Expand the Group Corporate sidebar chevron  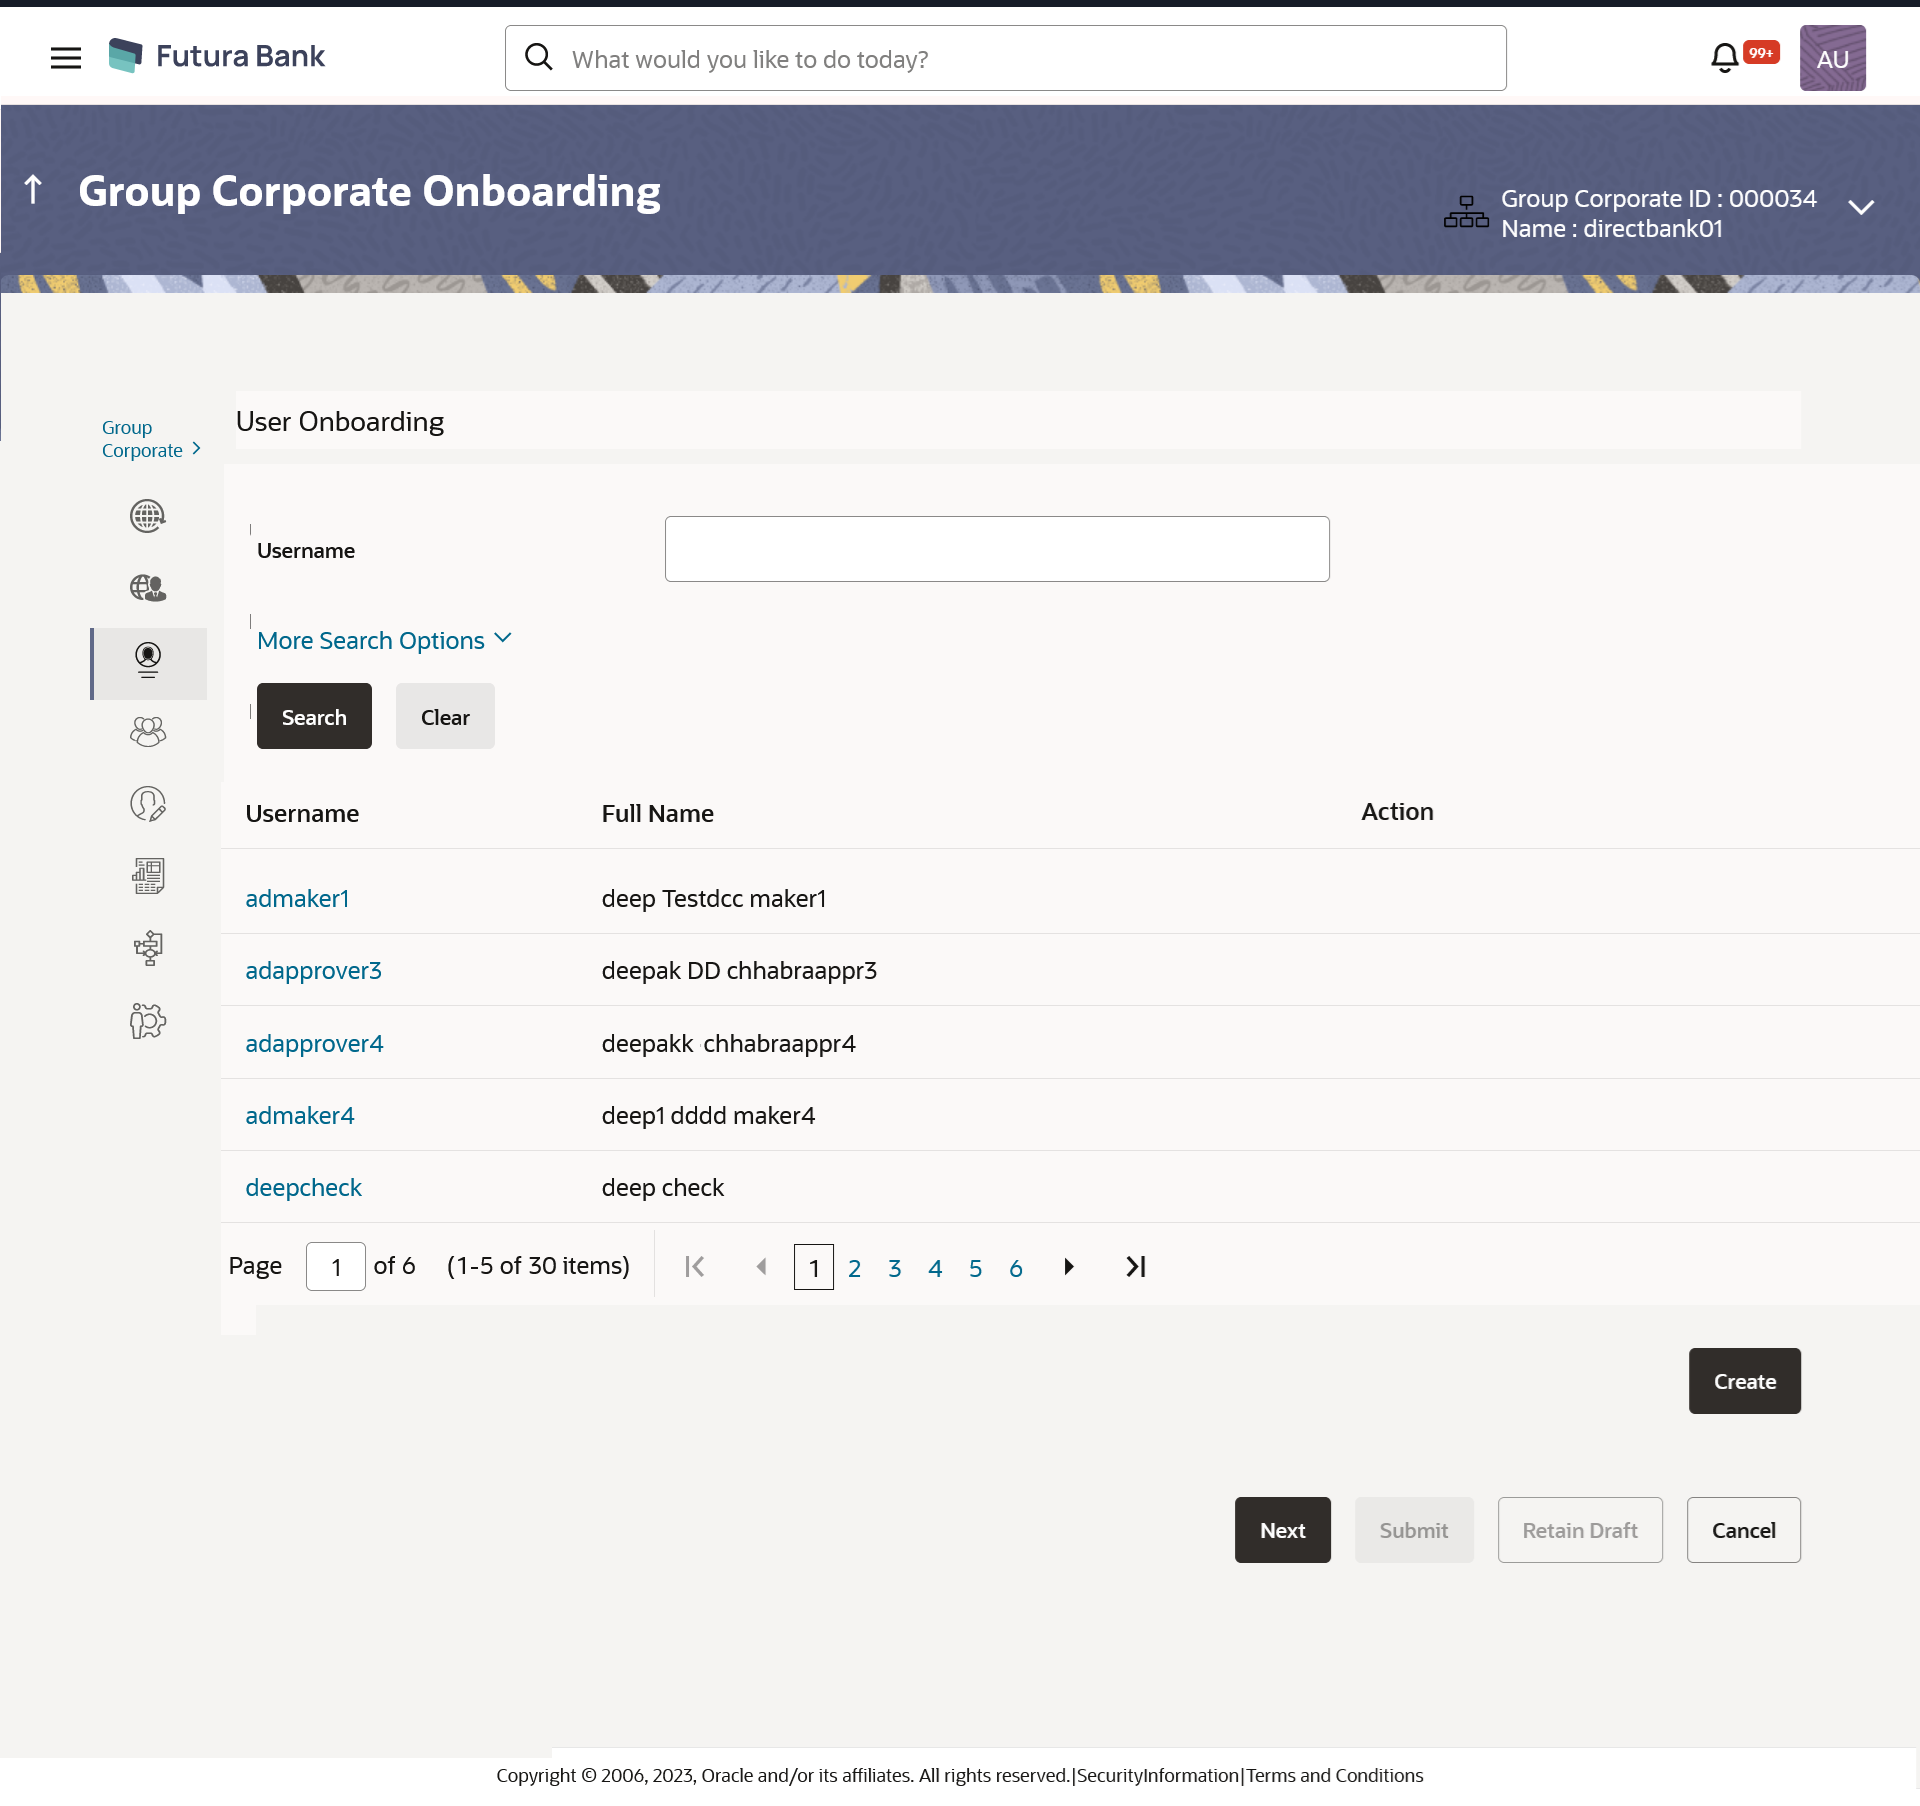(x=196, y=449)
